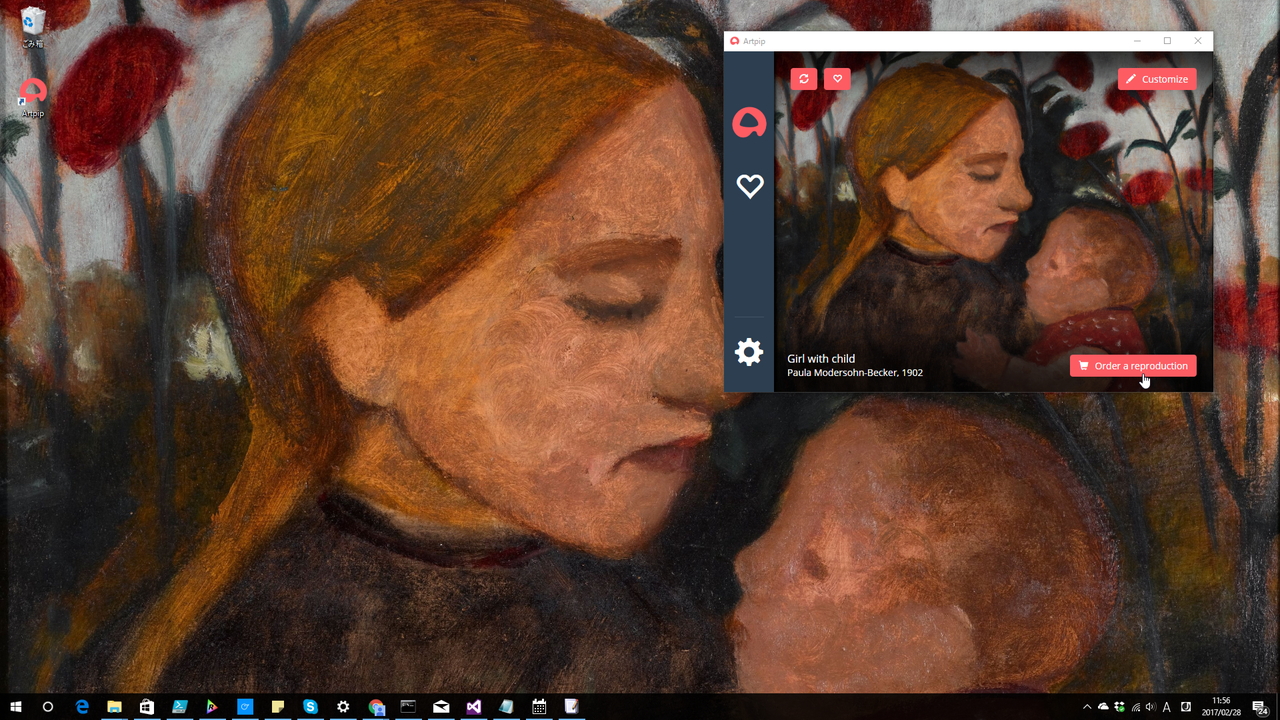Open Artpip settings via the gear icon
This screenshot has height=720, width=1280.
coord(749,352)
